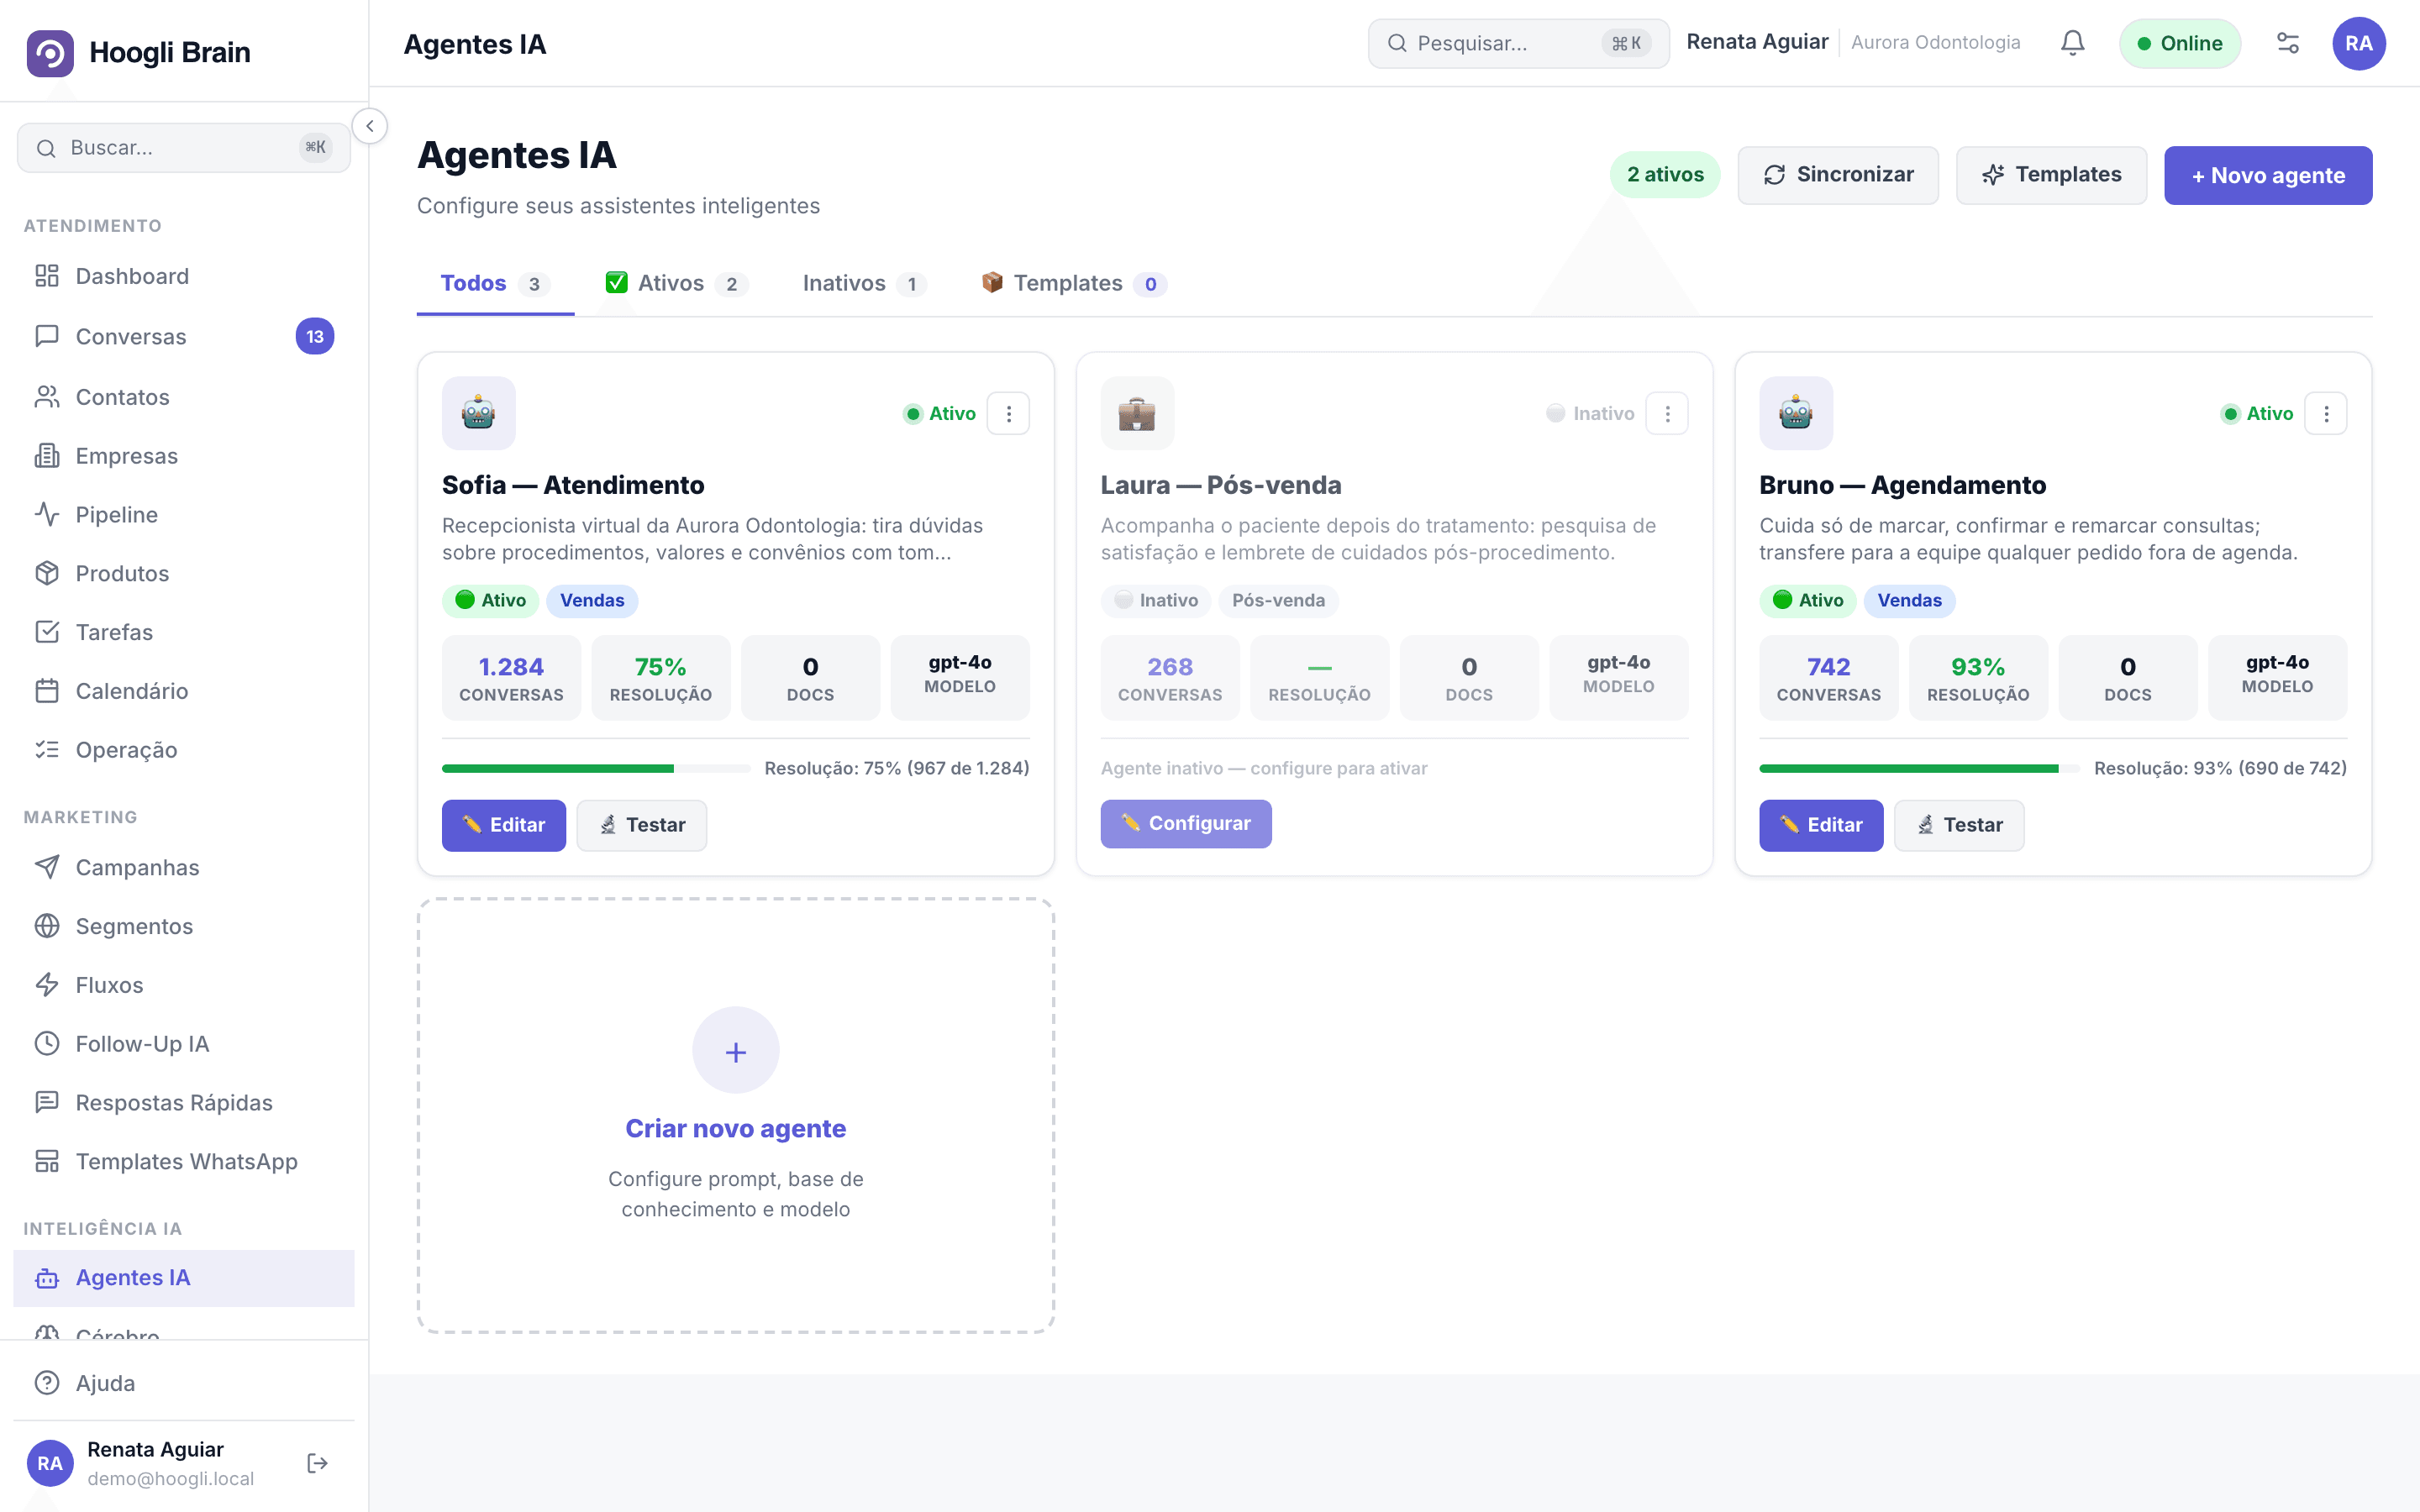Viewport: 2420px width, 1512px height.
Task: Toggle the Online status pill
Action: 2180,43
